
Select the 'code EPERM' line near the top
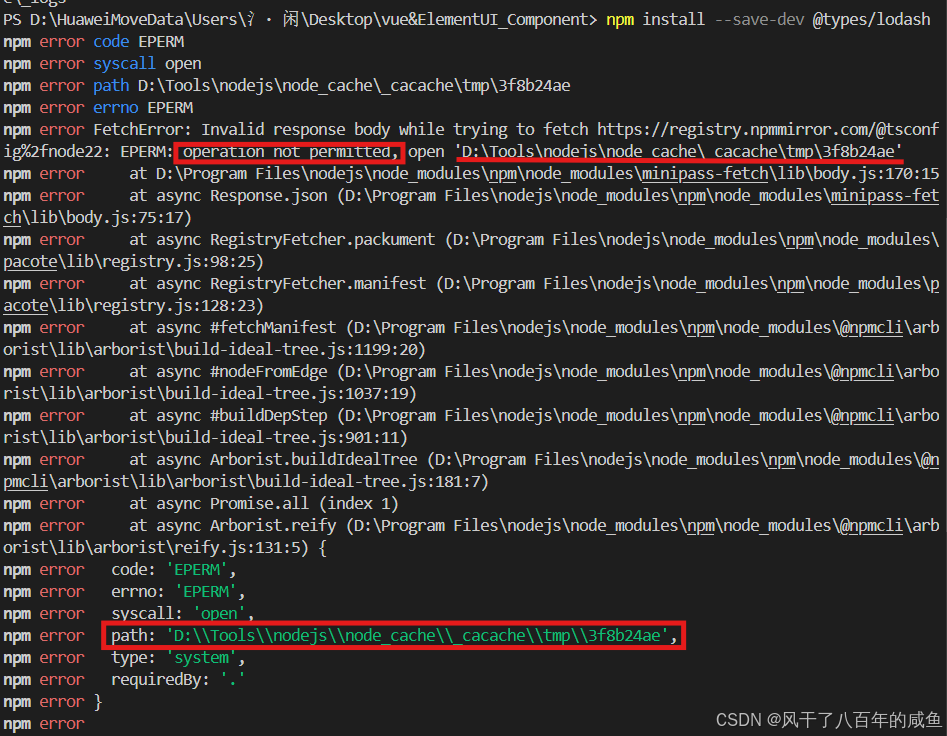[94, 42]
